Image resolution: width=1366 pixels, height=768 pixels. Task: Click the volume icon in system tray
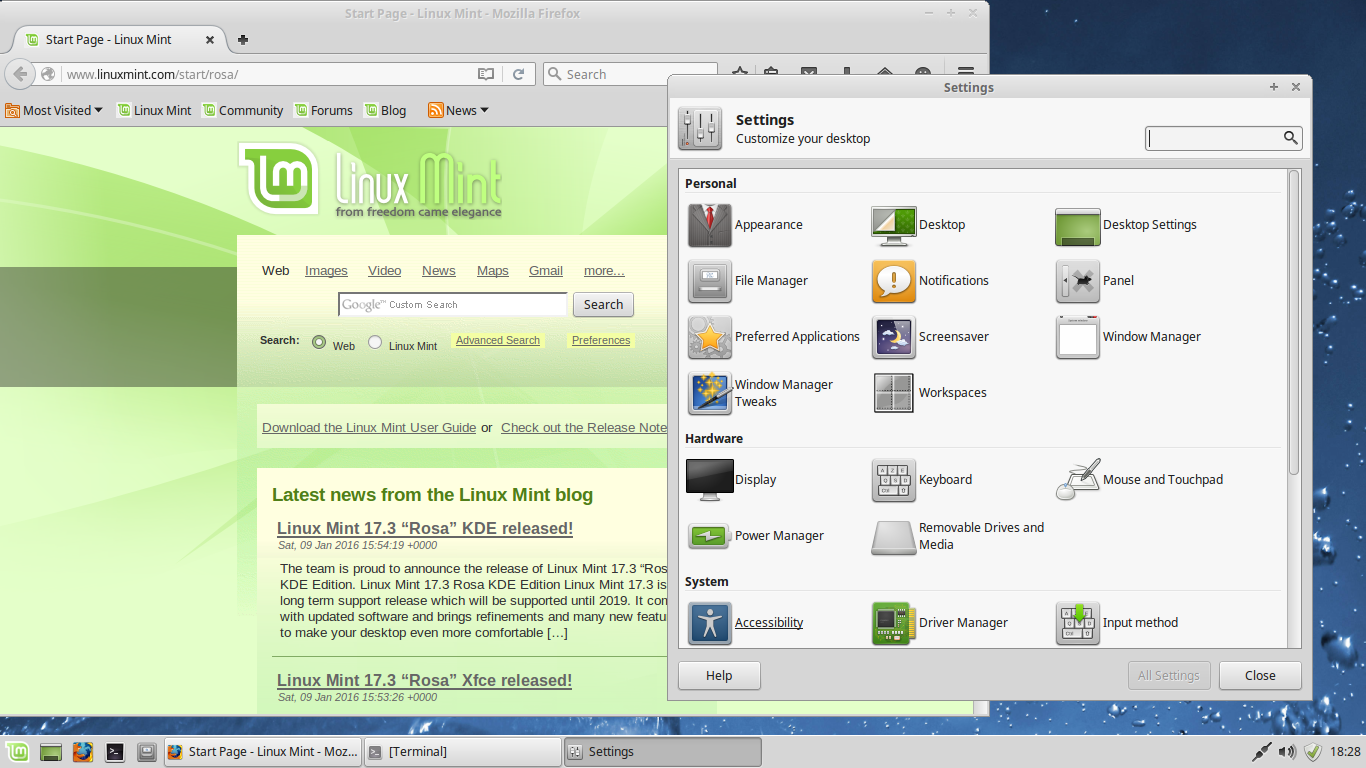1287,751
